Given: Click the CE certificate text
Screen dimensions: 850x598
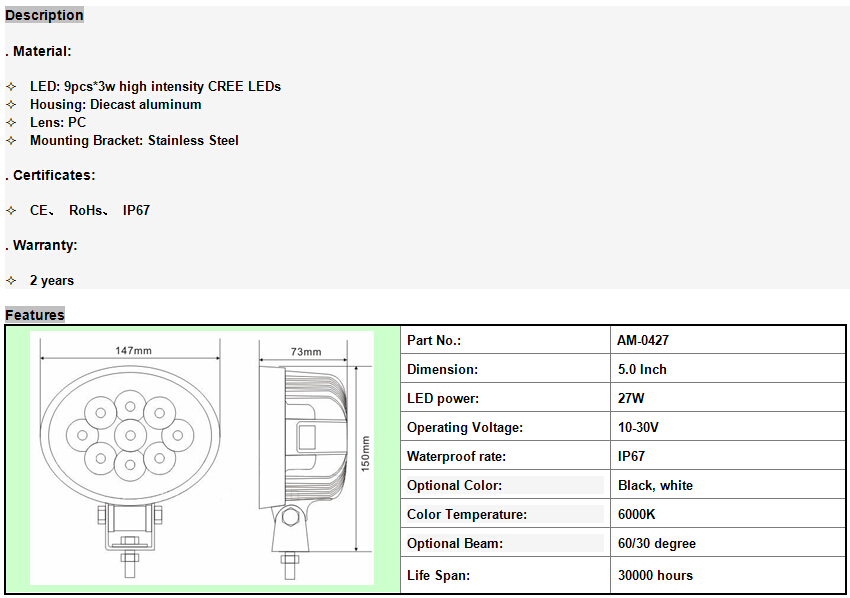Looking at the screenshot, I should point(41,210).
